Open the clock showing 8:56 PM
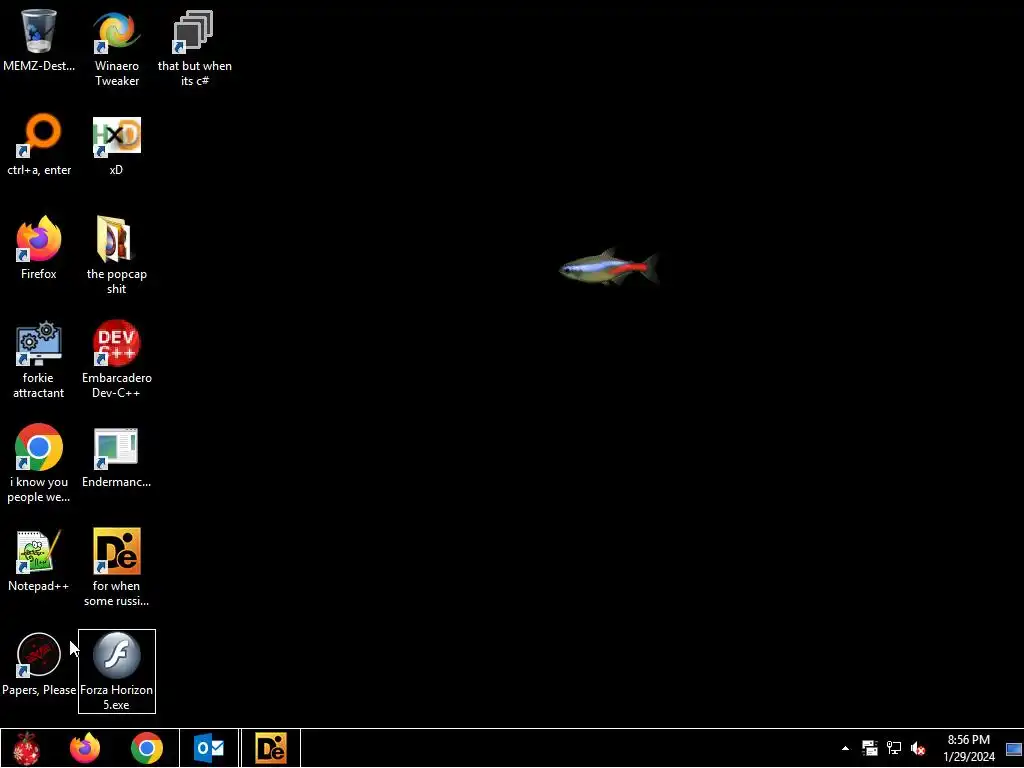Image resolution: width=1024 pixels, height=768 pixels. pyautogui.click(x=968, y=748)
